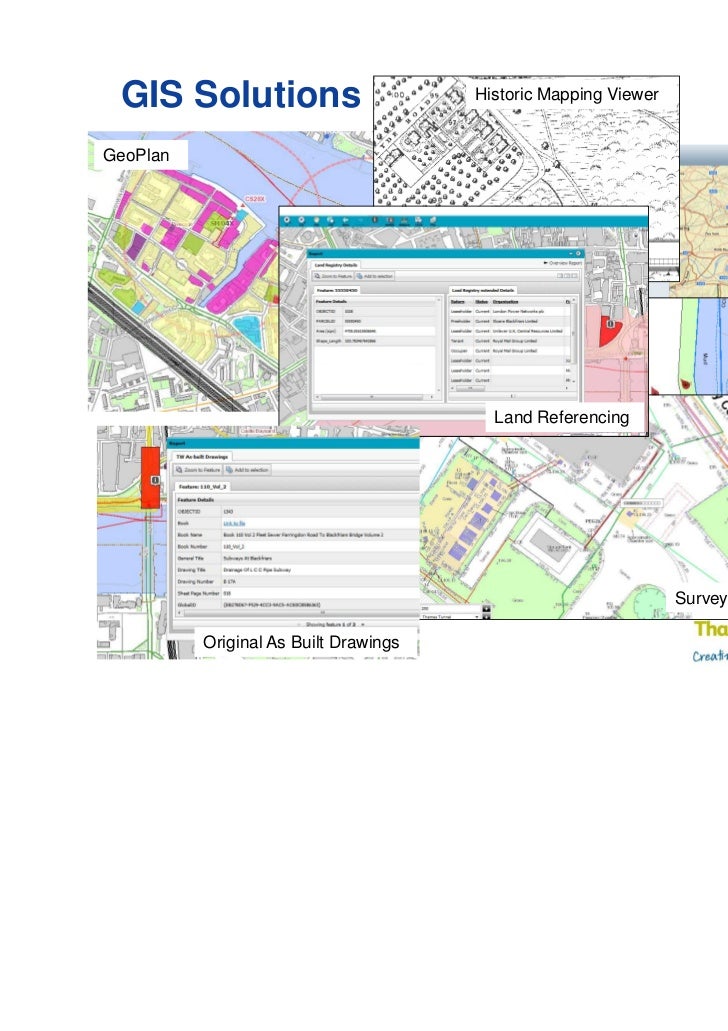
Task: Sort by the Nature column header
Action: click(457, 302)
